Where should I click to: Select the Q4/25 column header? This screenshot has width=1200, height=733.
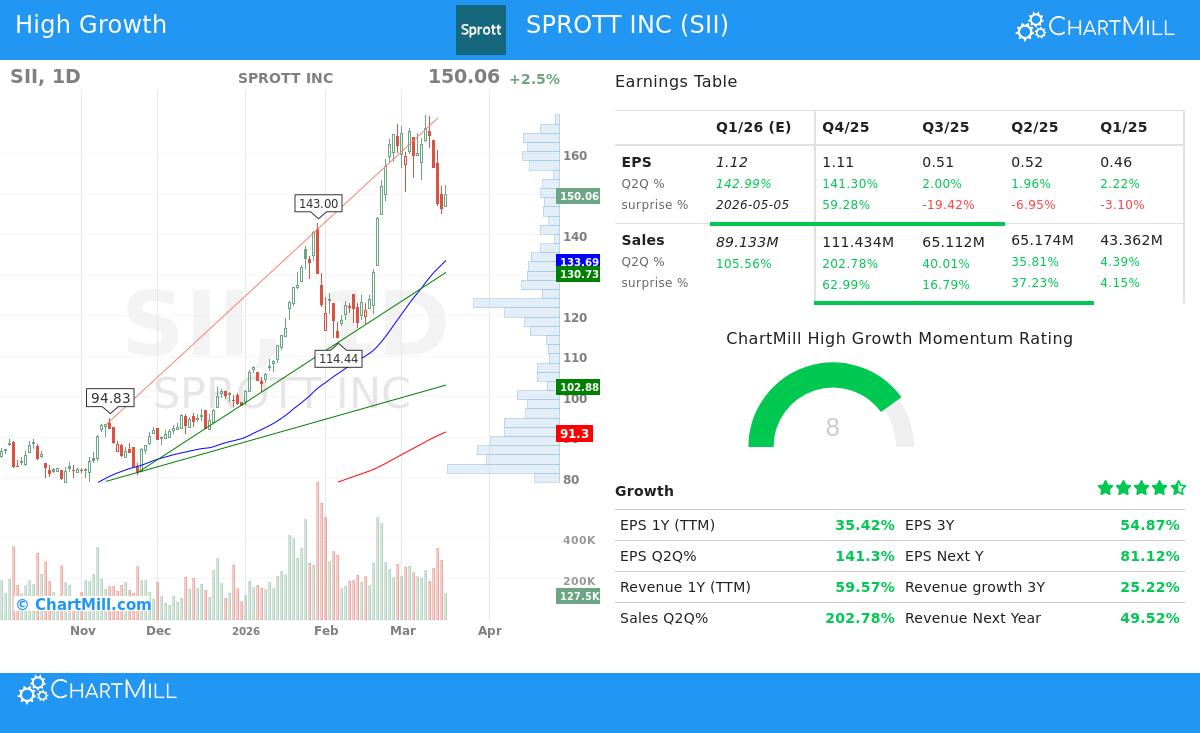(x=846, y=127)
